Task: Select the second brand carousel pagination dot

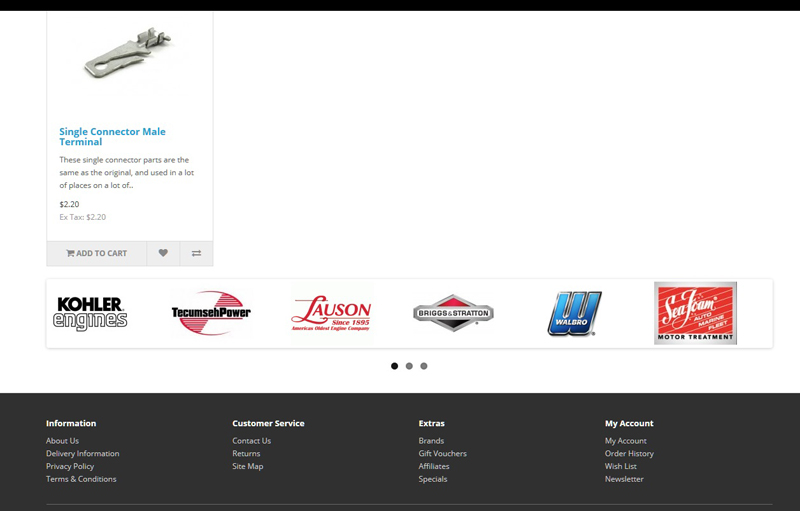Action: point(409,366)
